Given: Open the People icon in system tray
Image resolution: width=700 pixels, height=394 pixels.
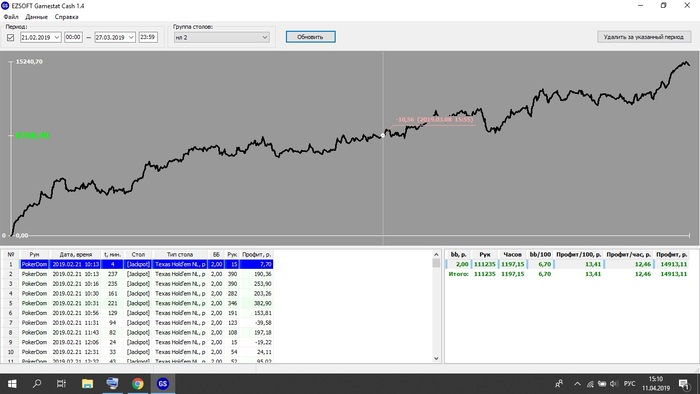Looking at the screenshot, I should 558,384.
